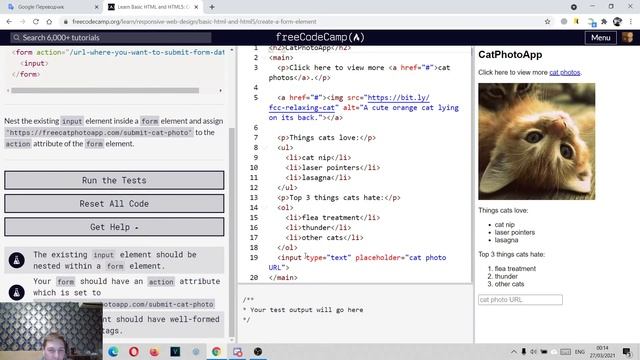The height and width of the screenshot is (360, 640).
Task: Click the yellow extension icon in toolbar
Action: [576, 22]
